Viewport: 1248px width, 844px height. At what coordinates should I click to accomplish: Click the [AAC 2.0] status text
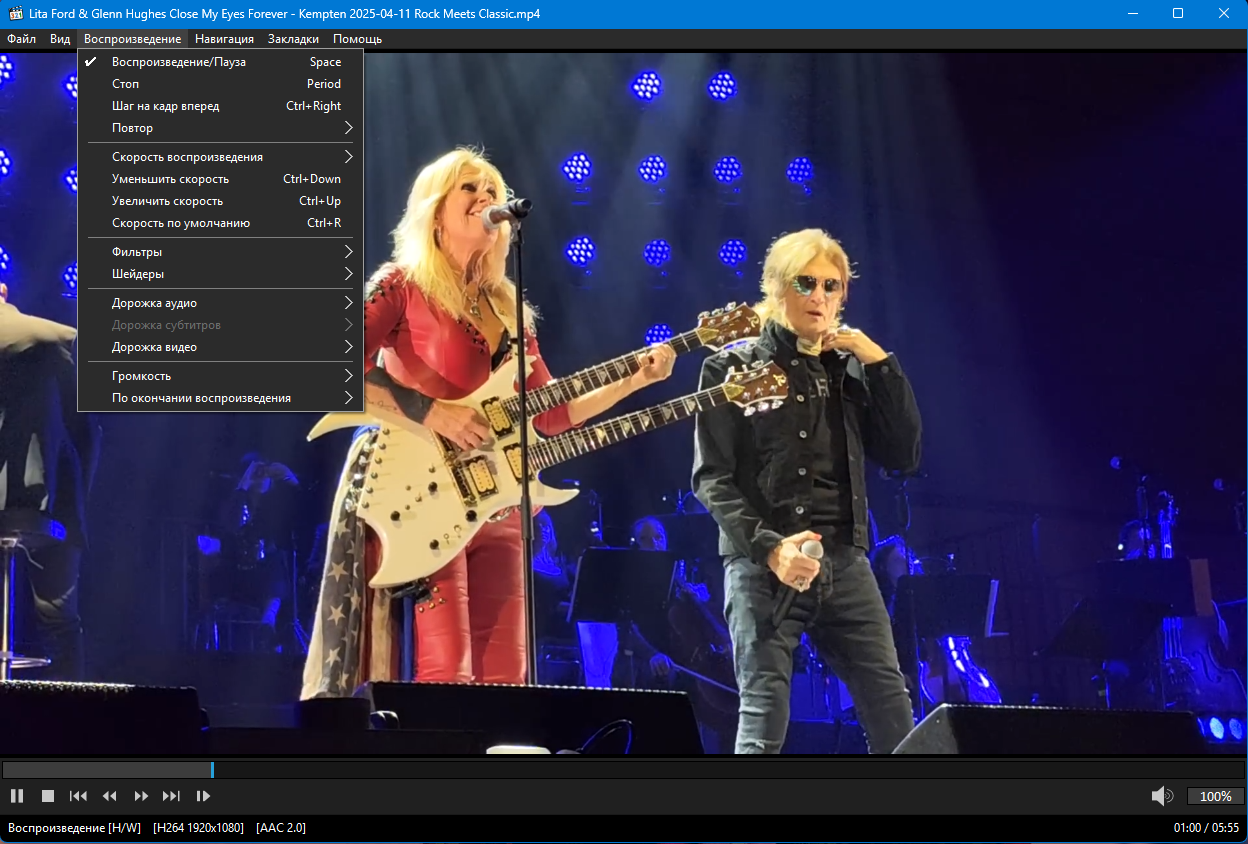pos(281,828)
